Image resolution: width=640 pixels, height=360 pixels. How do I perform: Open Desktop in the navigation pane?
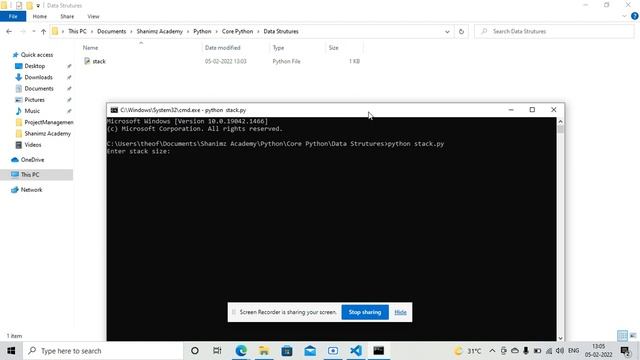pyautogui.click(x=35, y=66)
